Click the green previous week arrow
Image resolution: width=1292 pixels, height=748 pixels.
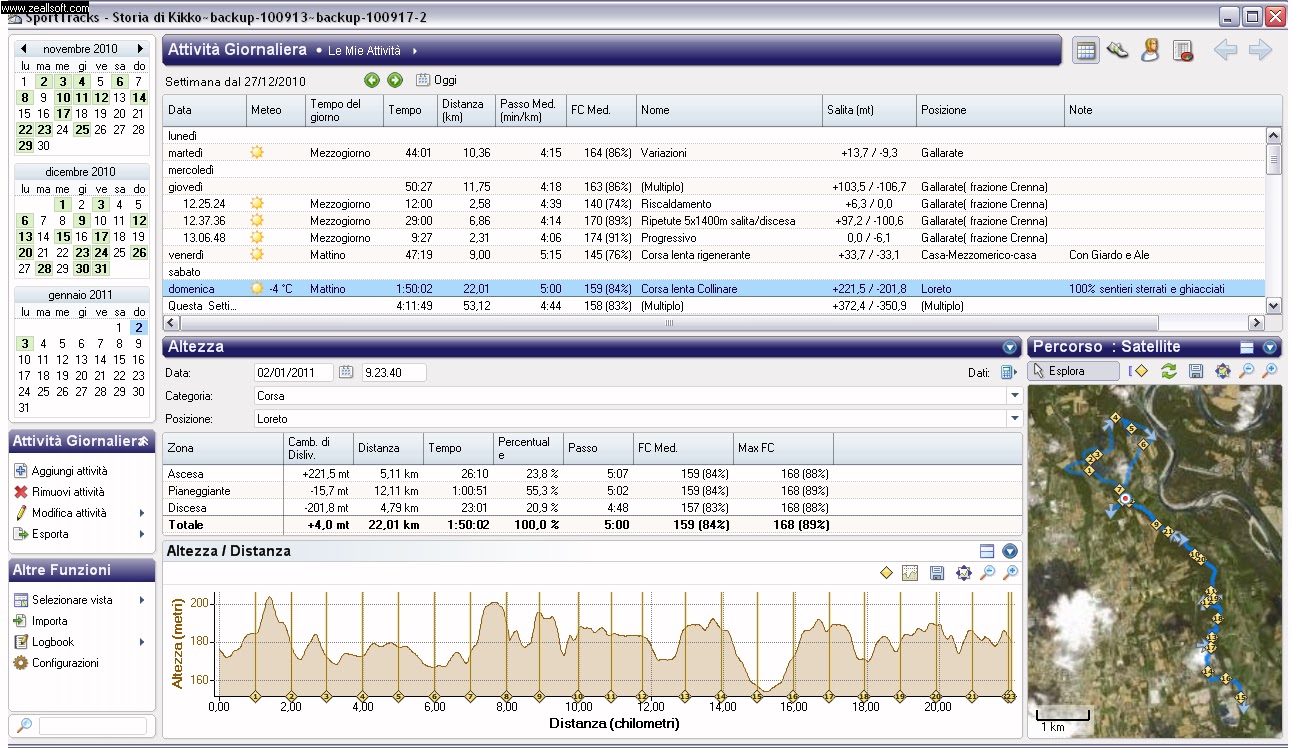coord(372,80)
